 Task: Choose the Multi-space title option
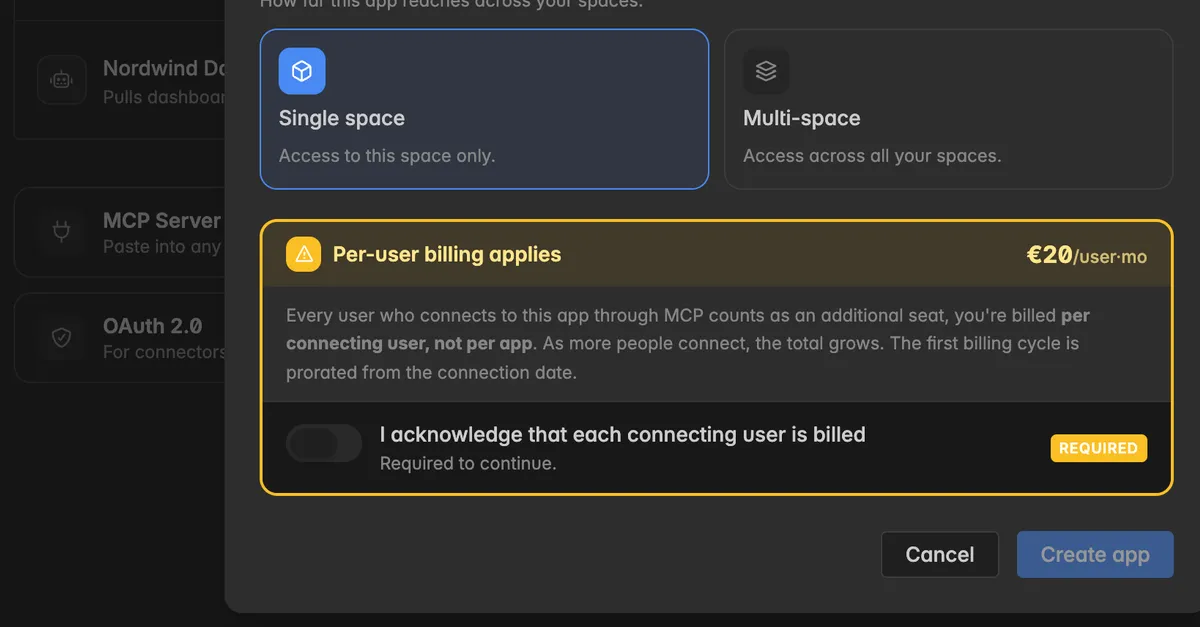coord(802,118)
